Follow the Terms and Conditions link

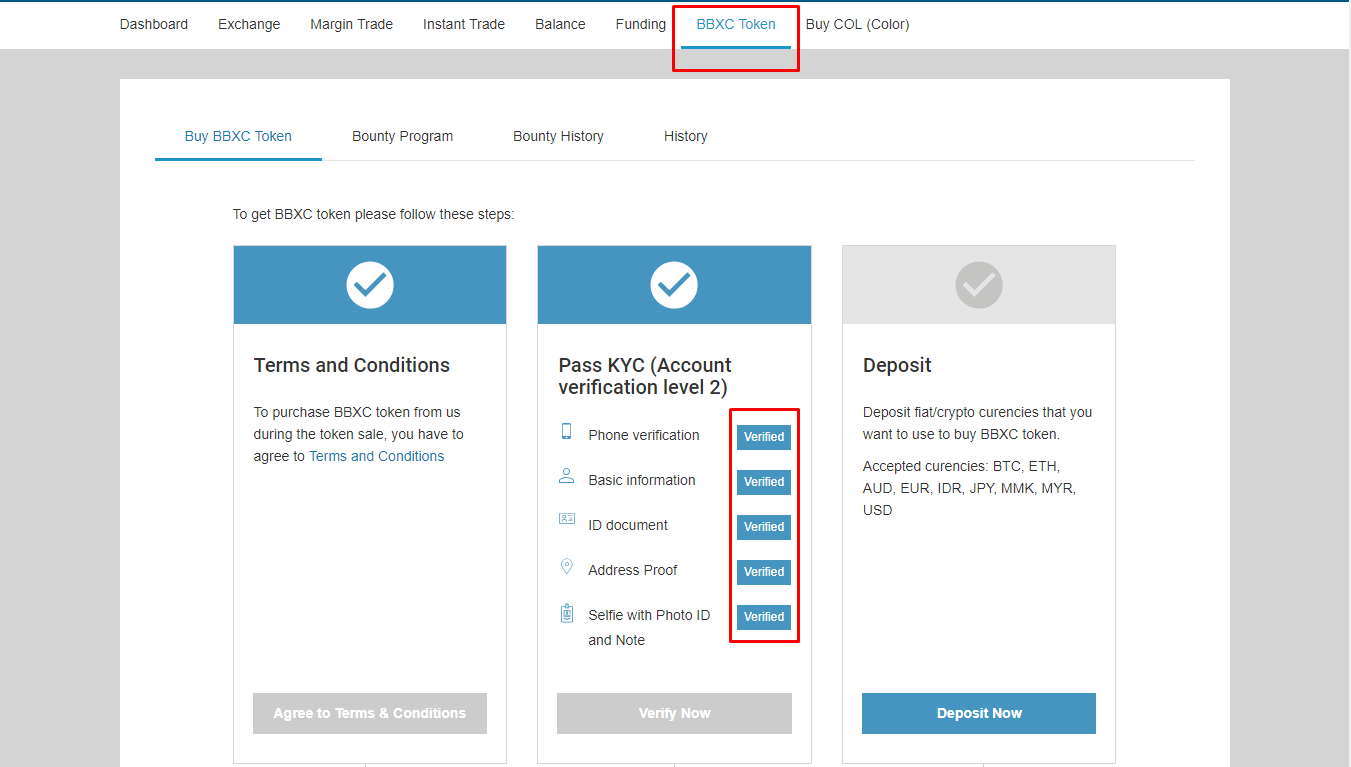coord(376,456)
